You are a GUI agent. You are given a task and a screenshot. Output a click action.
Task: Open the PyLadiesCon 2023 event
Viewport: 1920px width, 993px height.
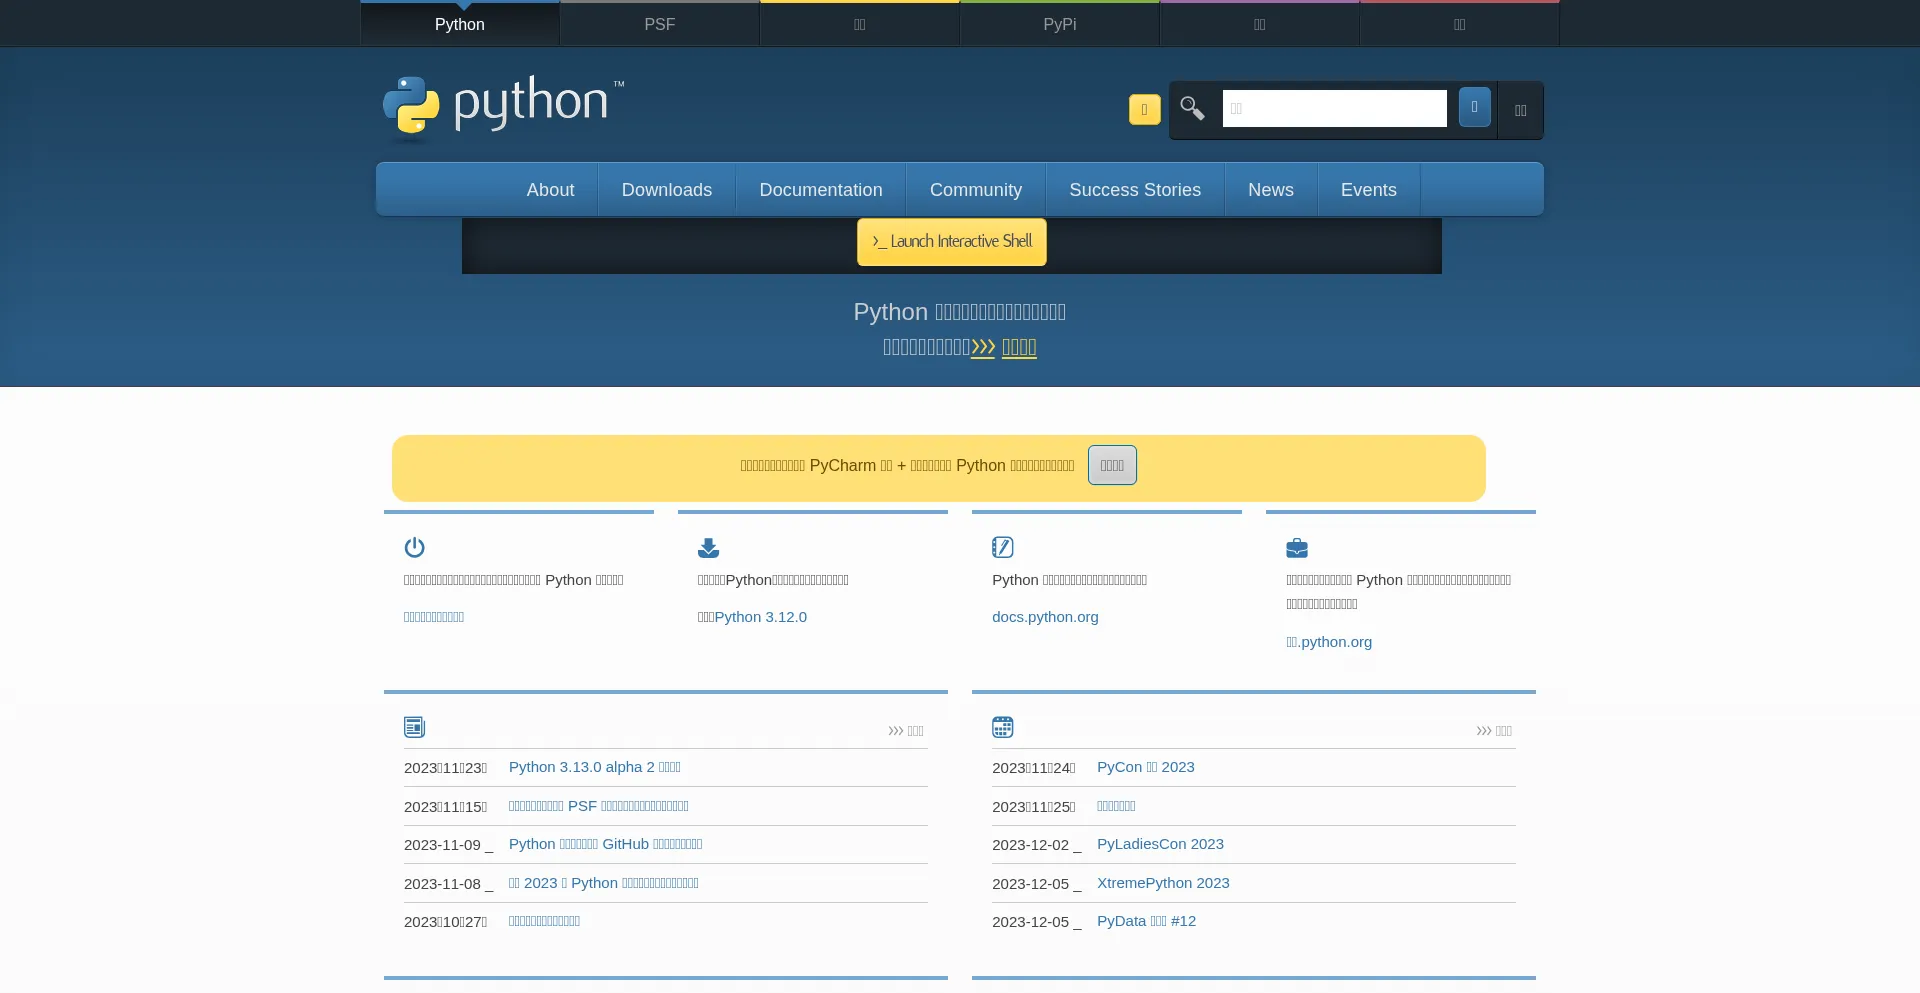(x=1160, y=844)
